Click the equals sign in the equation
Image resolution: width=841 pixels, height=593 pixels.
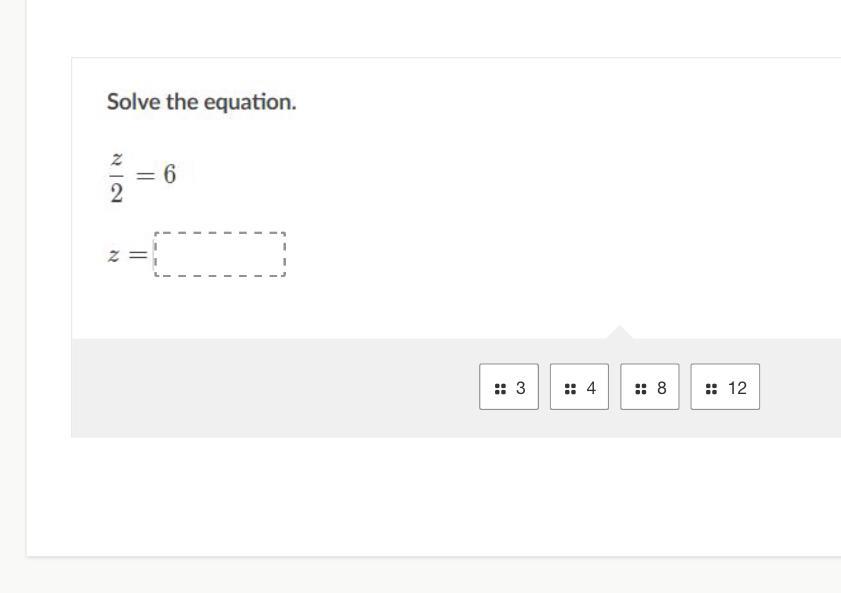(146, 175)
